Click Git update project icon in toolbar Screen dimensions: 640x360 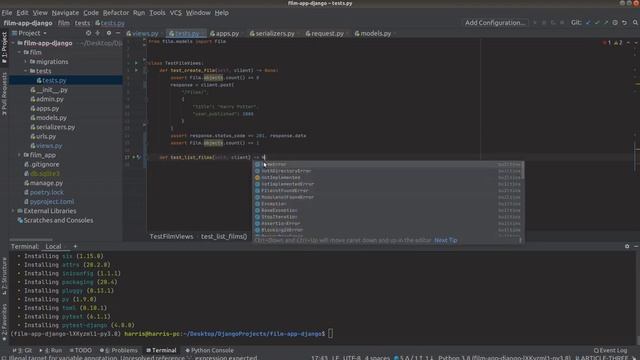[588, 22]
